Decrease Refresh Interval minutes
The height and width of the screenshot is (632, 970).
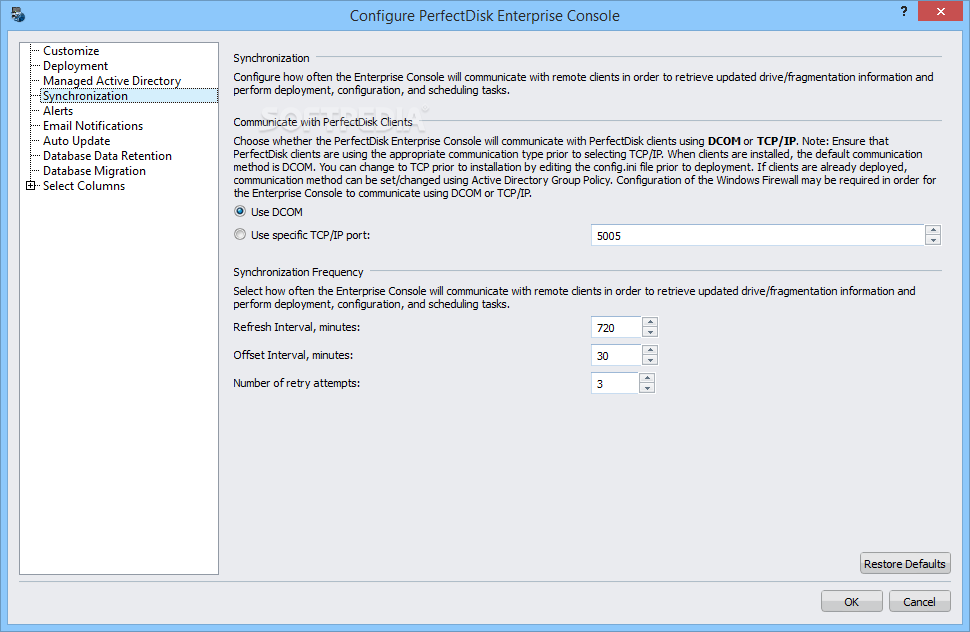(x=650, y=333)
